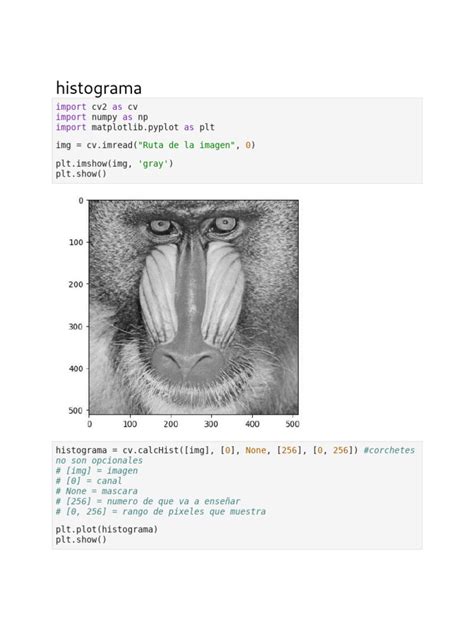Click the first plt.show() call
Viewport: 474px width, 632px height.
81,174
